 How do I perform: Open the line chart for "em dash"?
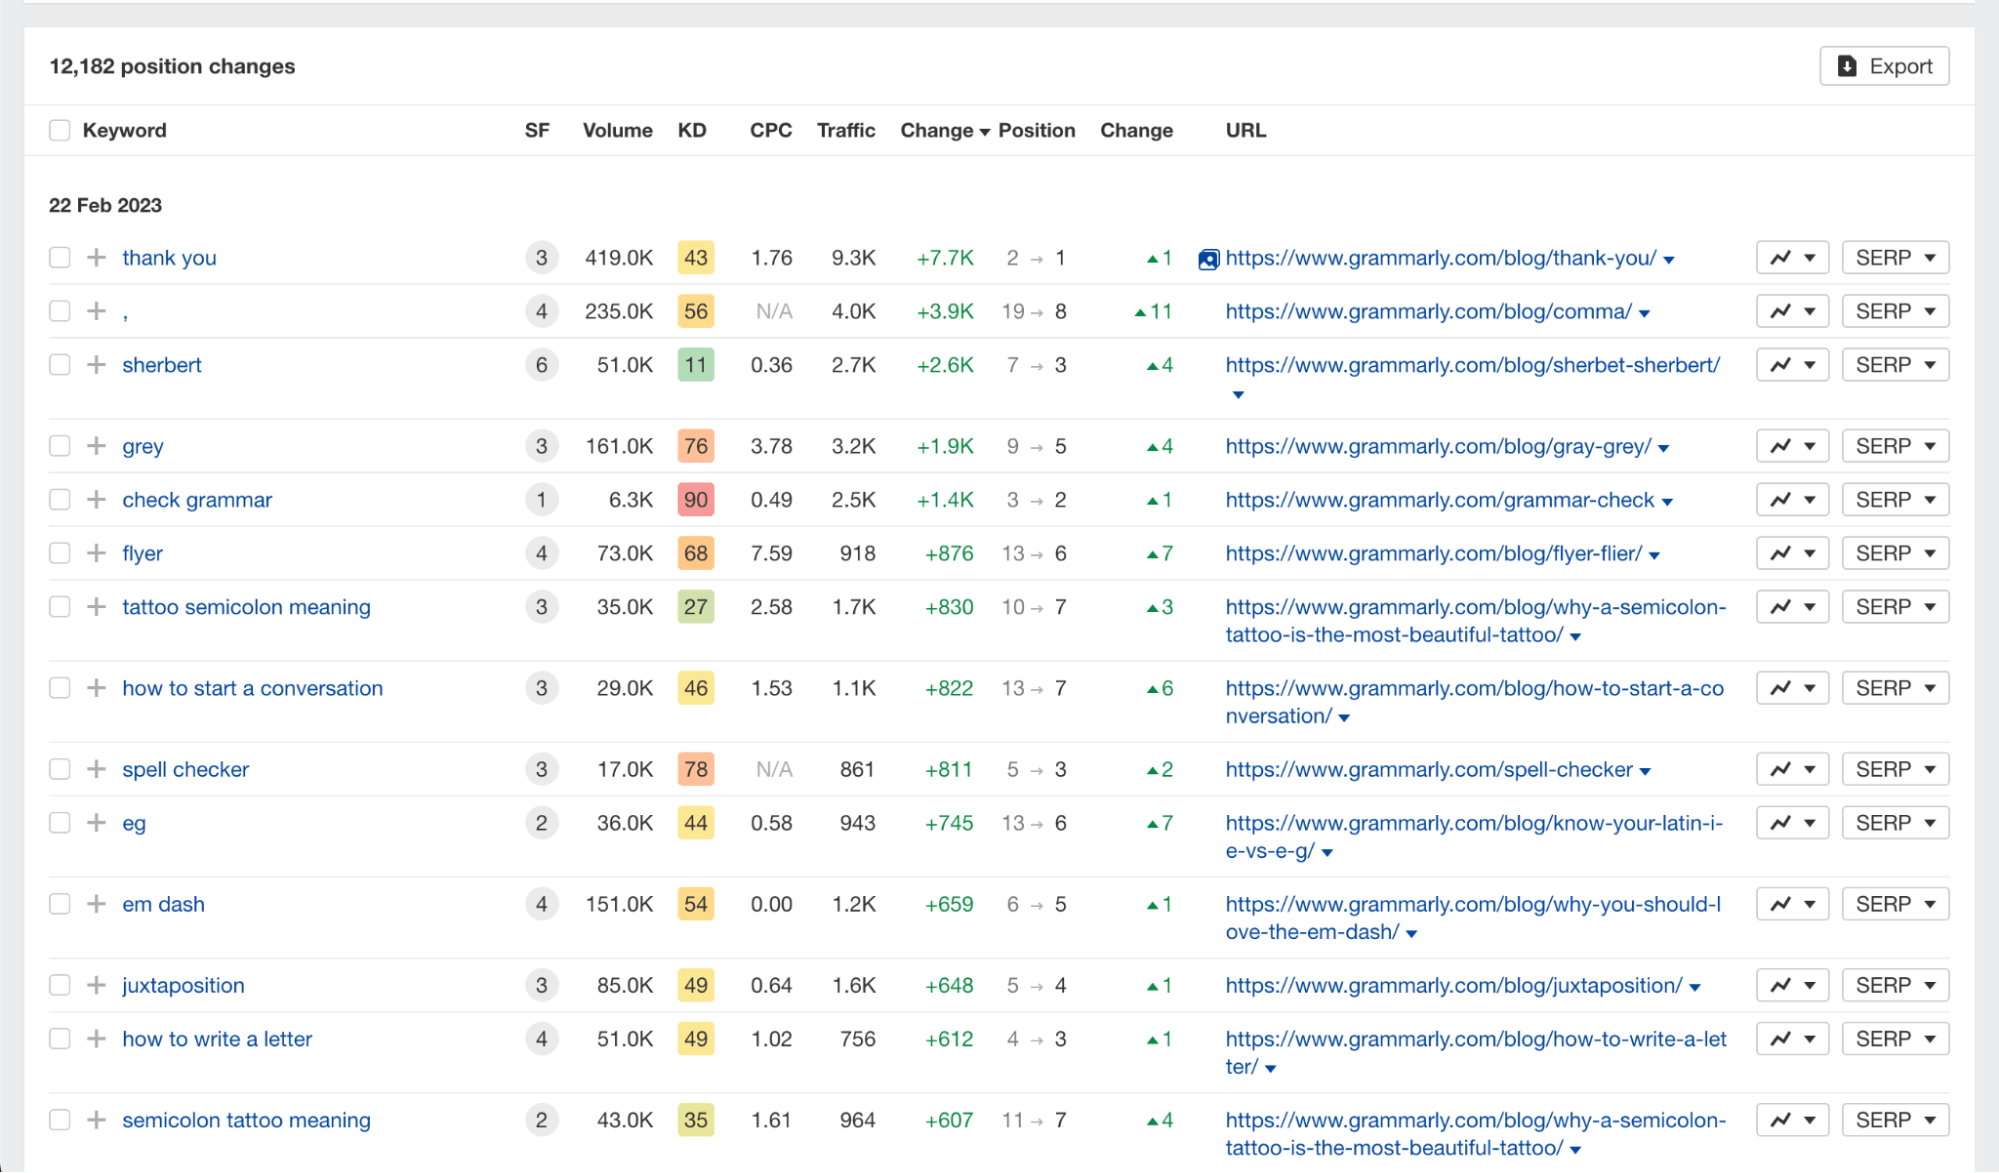[1783, 903]
